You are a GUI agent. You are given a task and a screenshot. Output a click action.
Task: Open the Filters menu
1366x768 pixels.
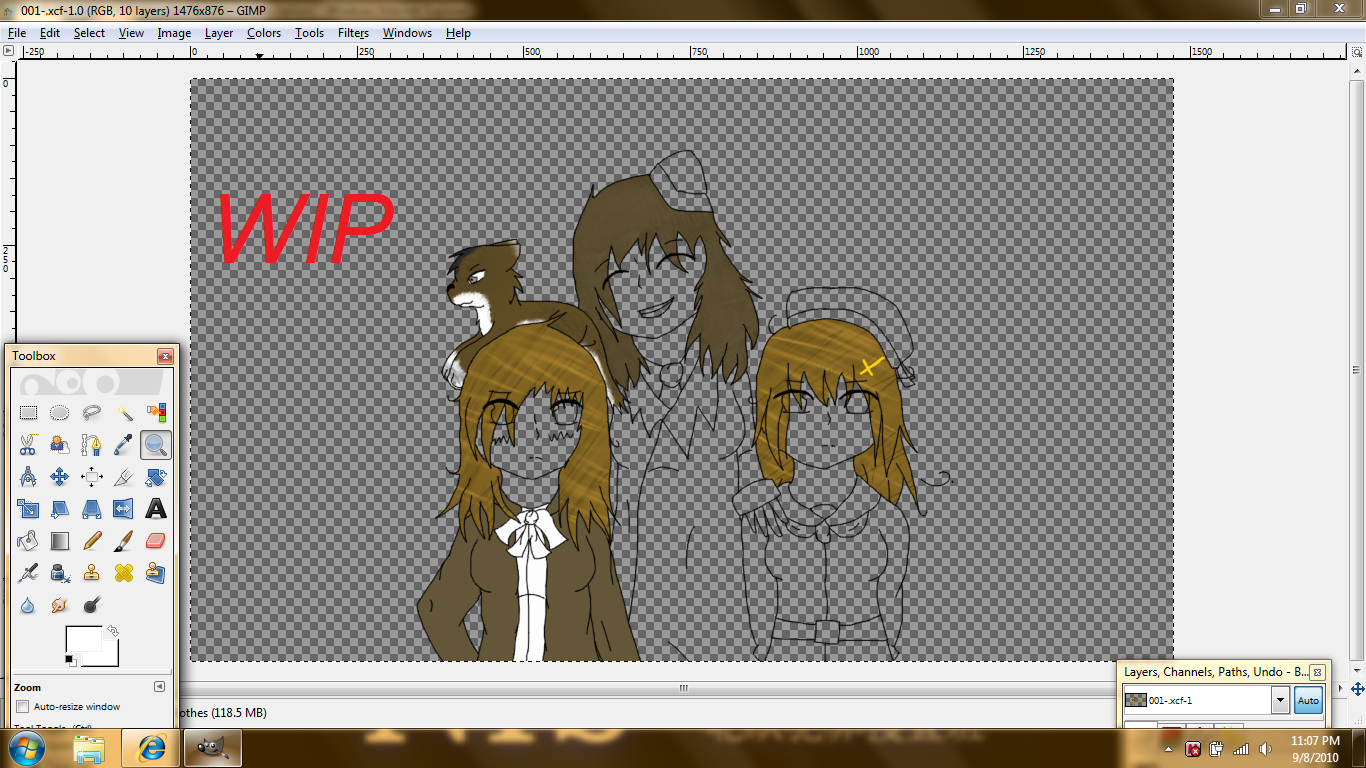pos(353,33)
